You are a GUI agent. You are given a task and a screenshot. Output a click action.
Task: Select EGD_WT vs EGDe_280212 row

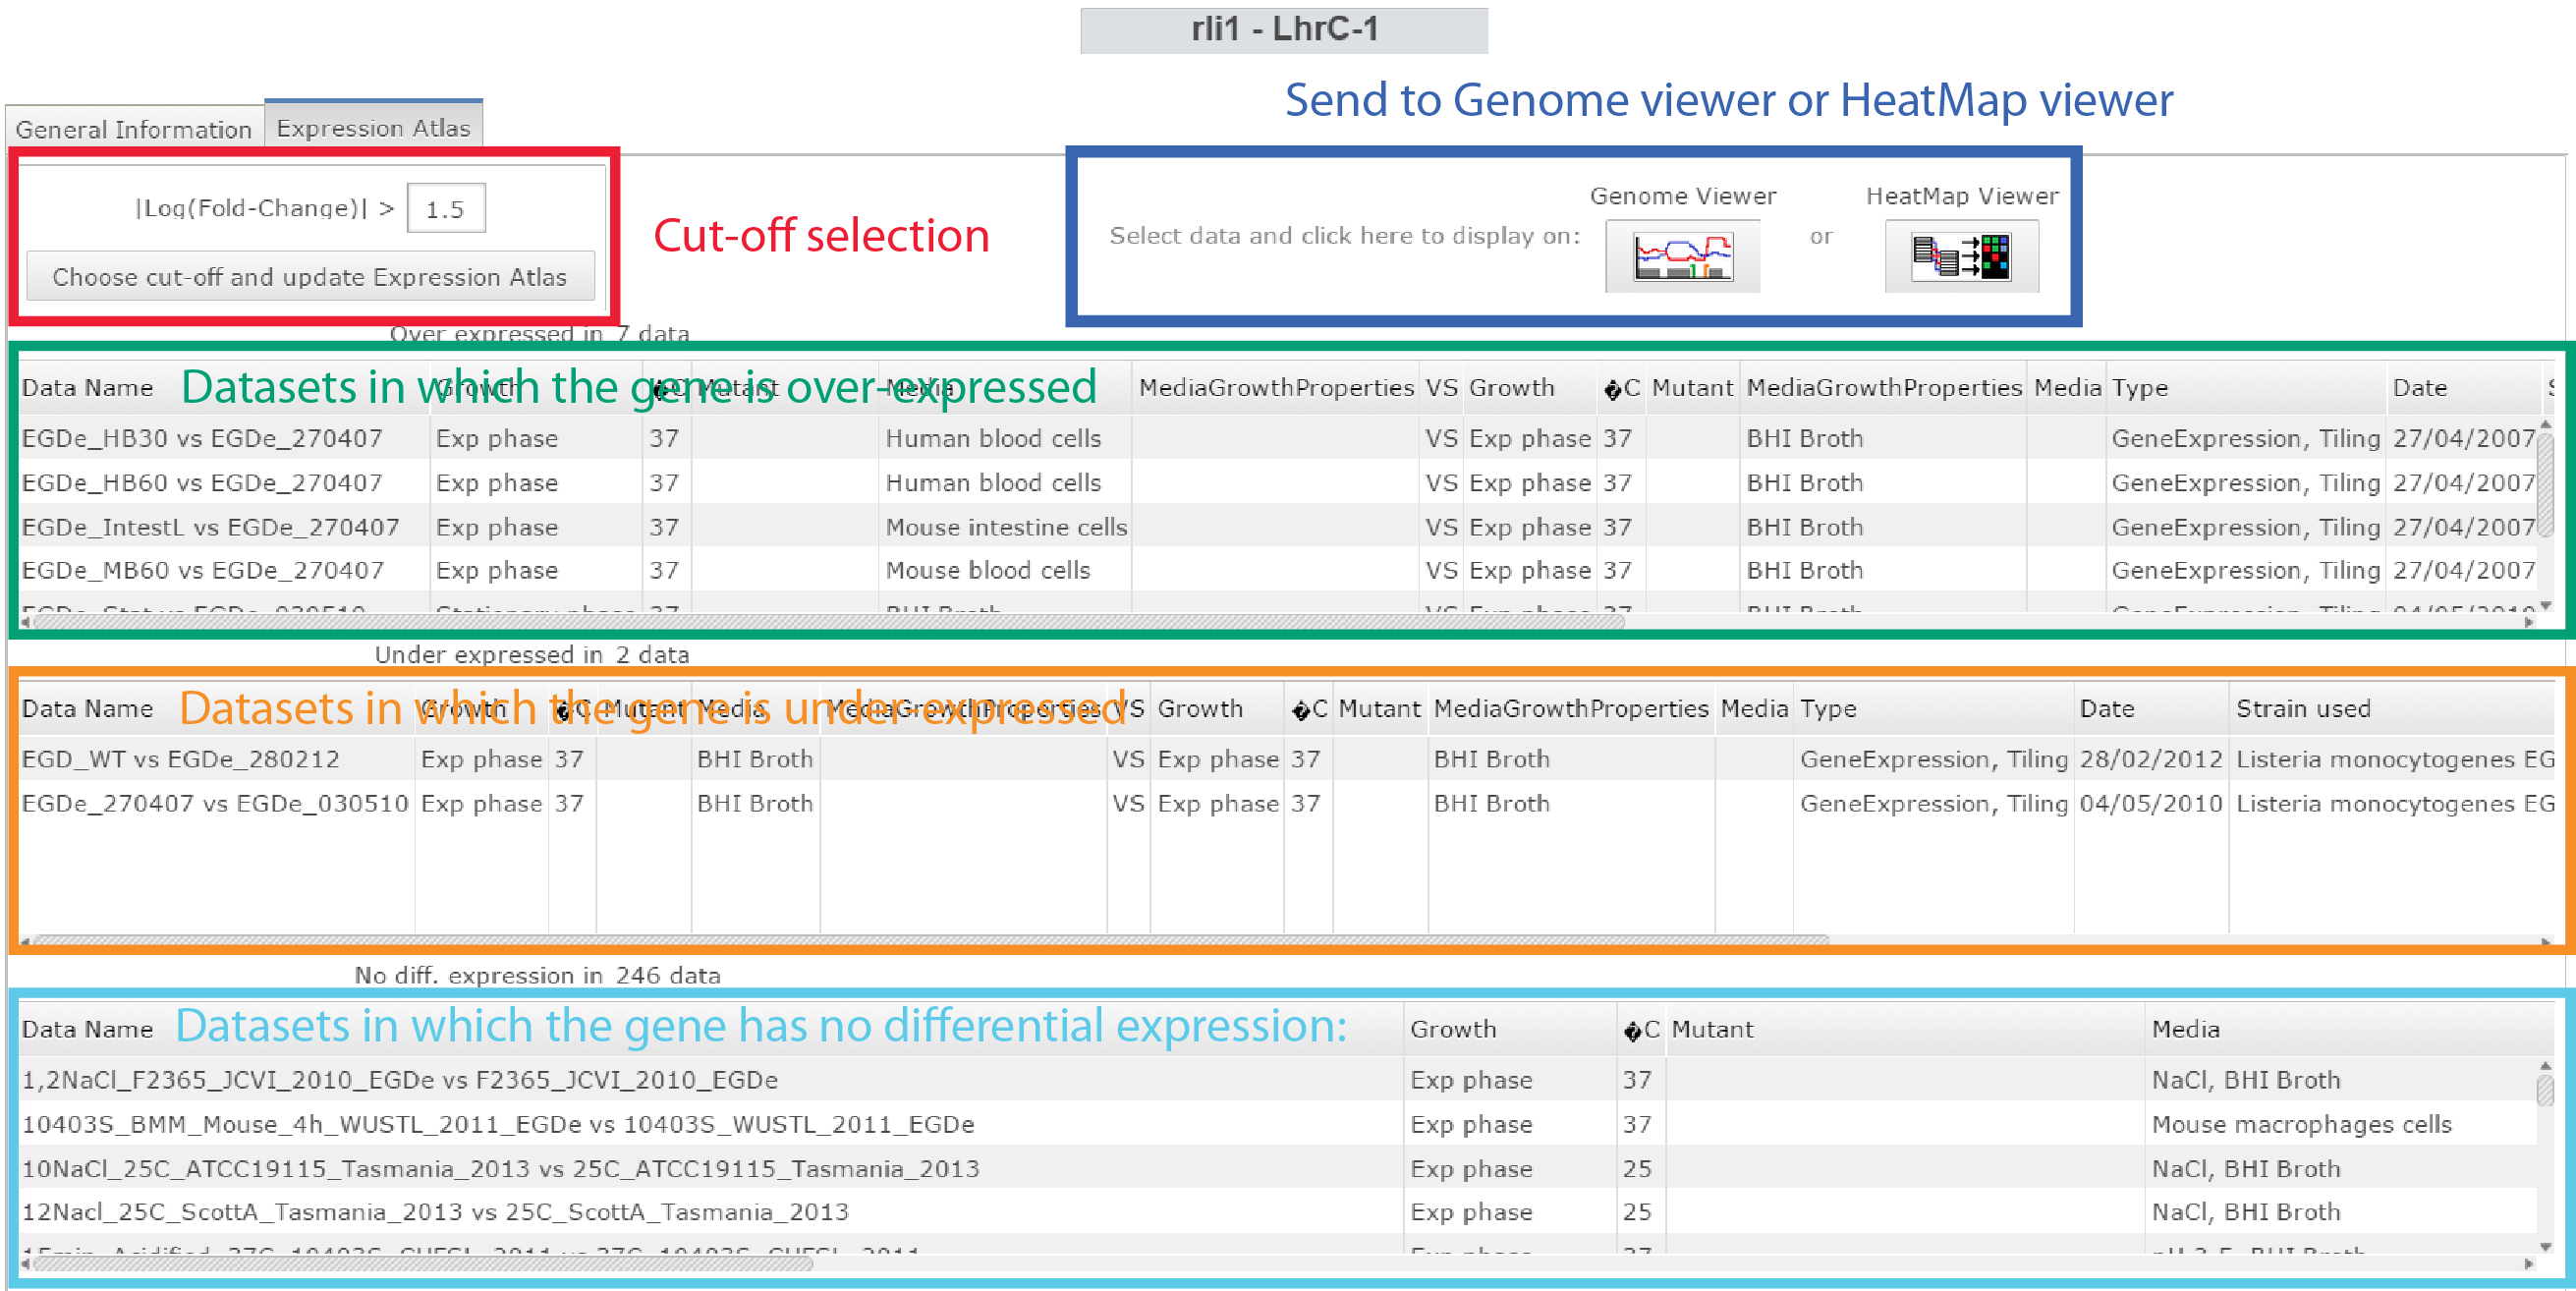point(180,759)
